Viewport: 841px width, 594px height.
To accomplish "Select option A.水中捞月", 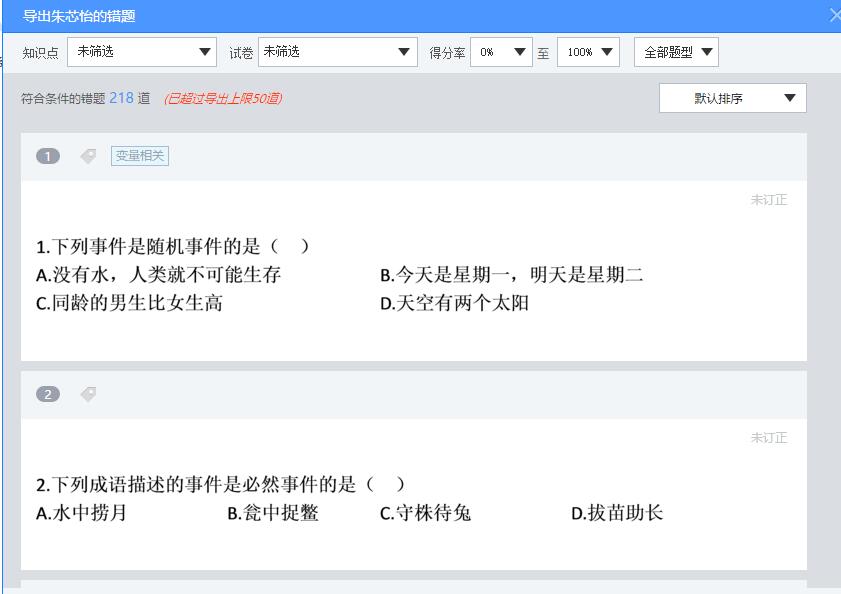I will click(81, 513).
